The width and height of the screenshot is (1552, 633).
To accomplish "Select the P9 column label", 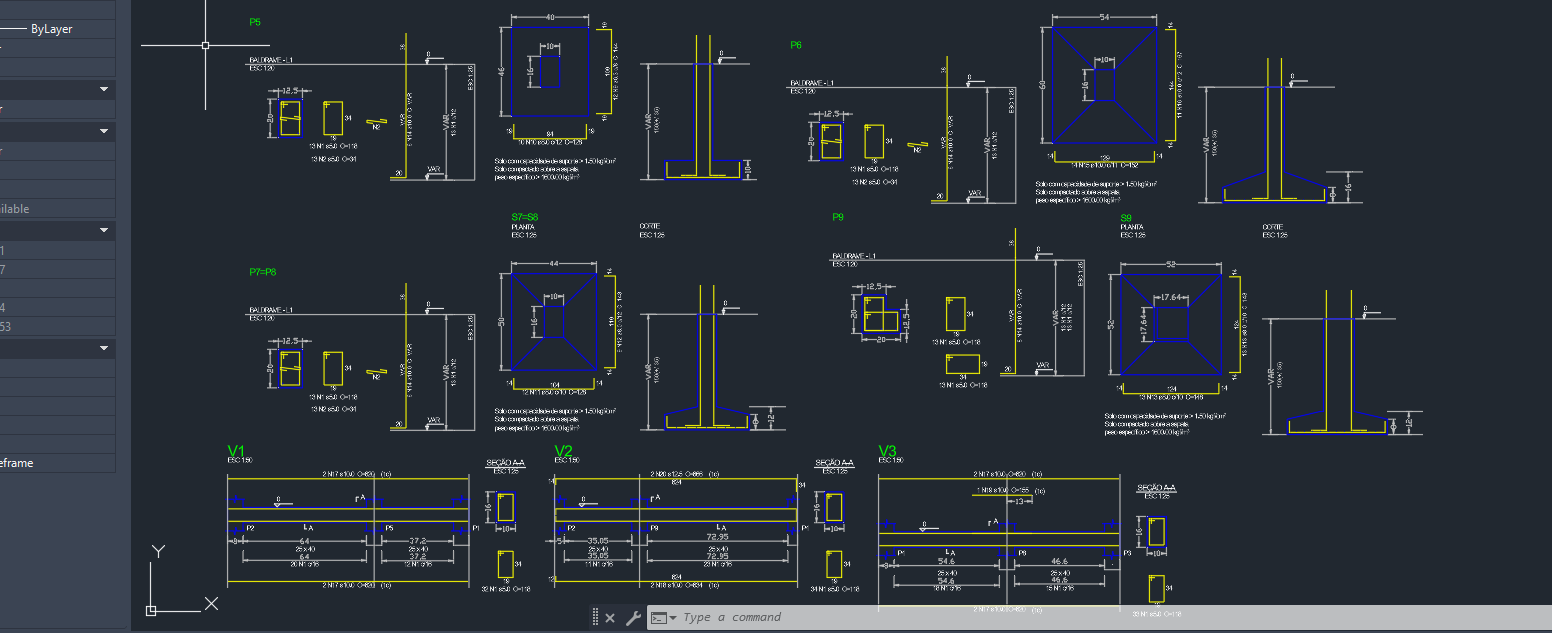I will click(838, 217).
